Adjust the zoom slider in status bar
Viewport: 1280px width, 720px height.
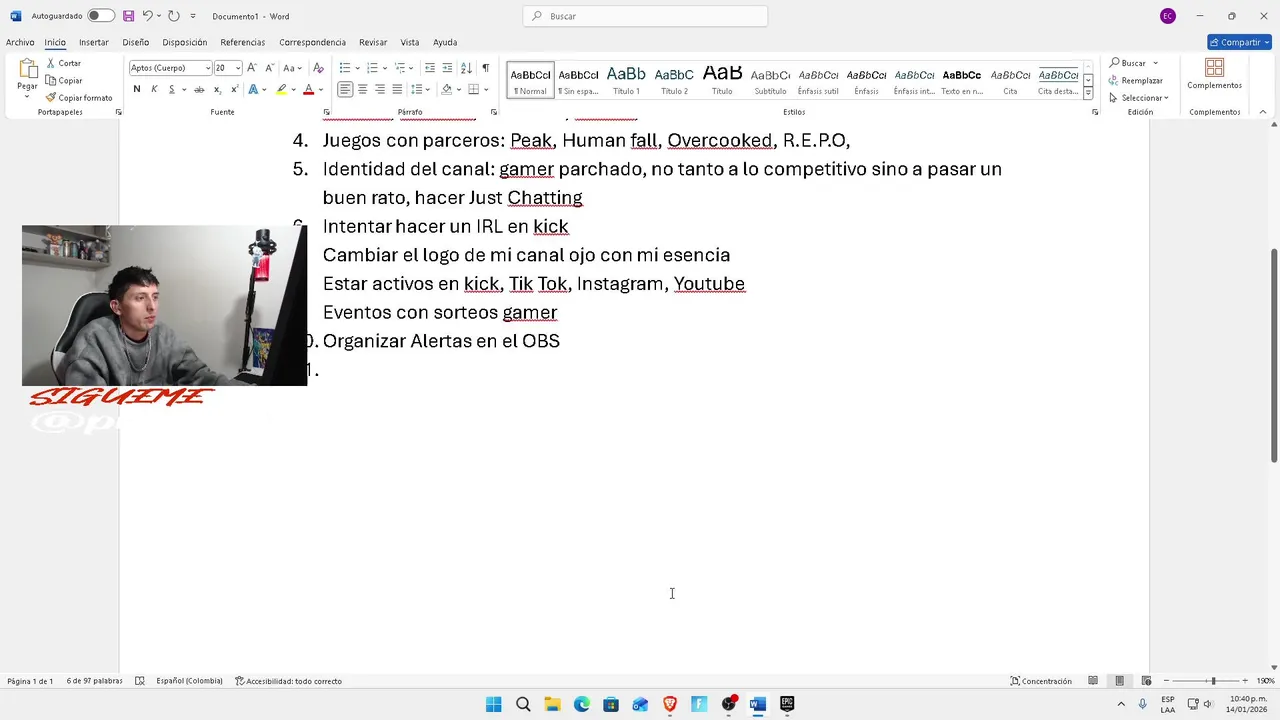click(x=1213, y=681)
